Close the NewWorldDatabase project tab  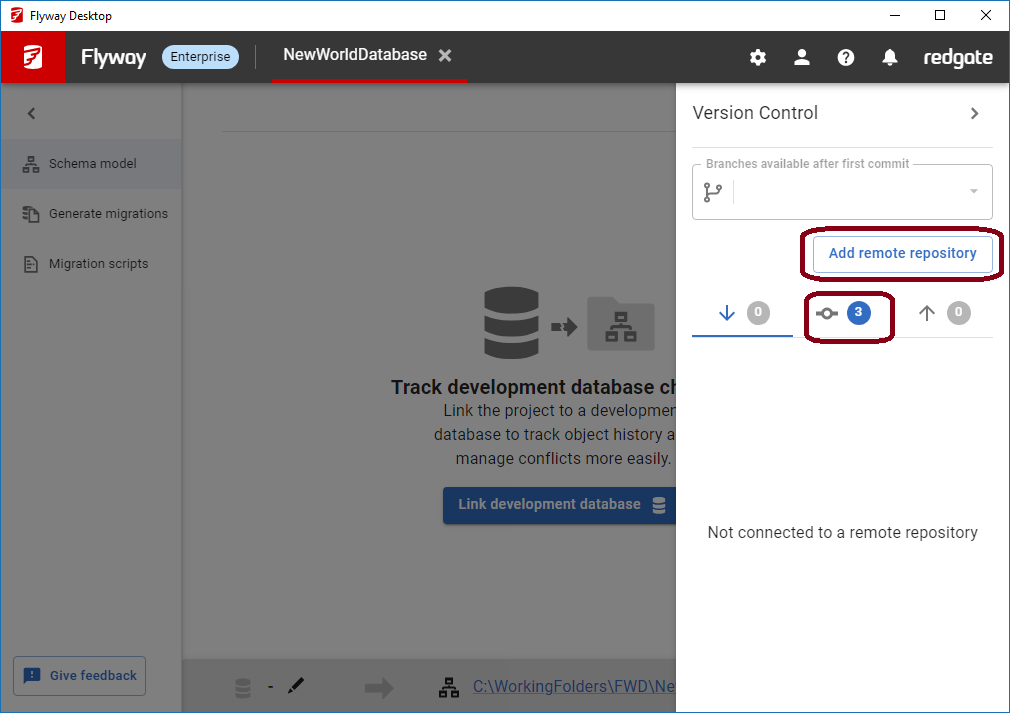[445, 56]
